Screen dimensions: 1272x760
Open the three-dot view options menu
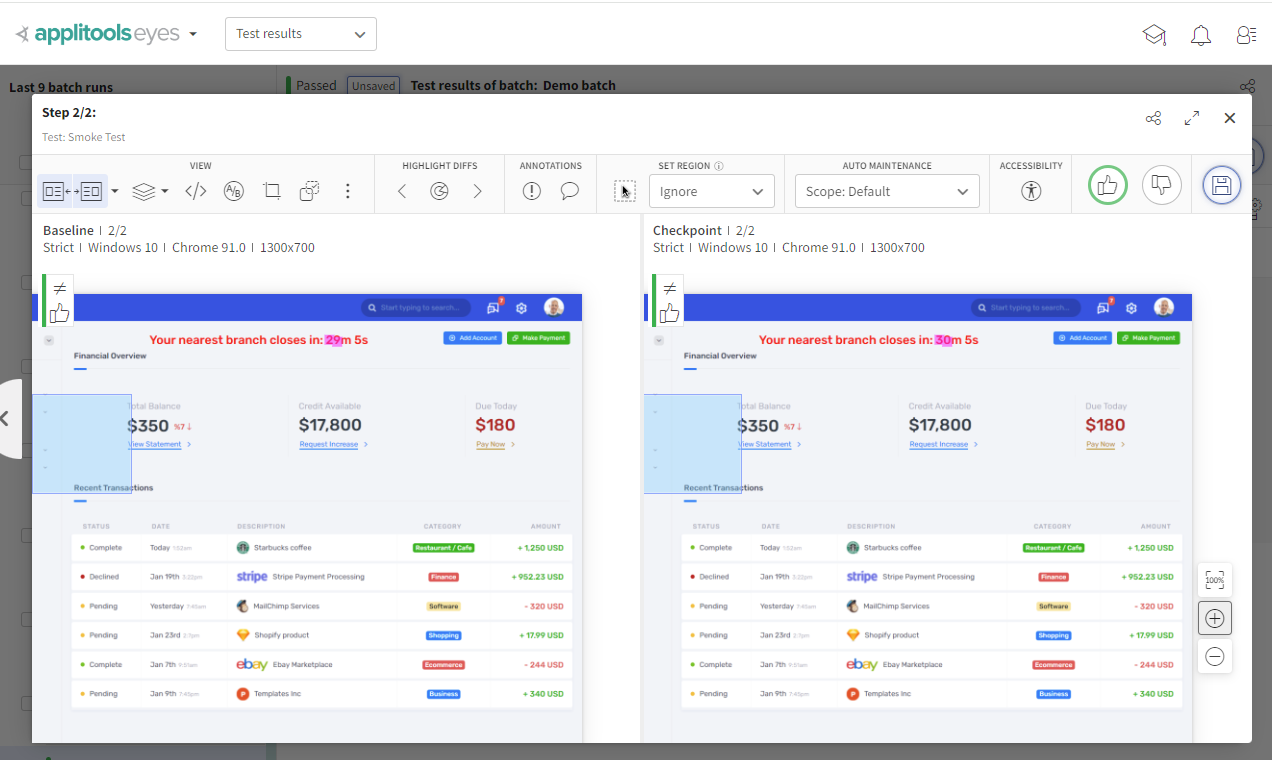tap(347, 190)
